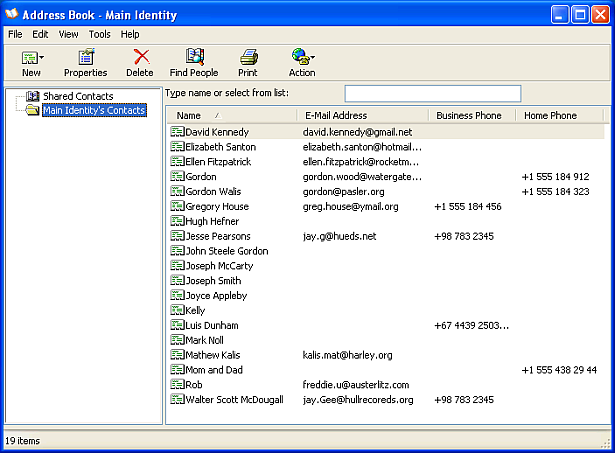This screenshot has height=453, width=615.
Task: Click the Delete toolbar icon
Action: pyautogui.click(x=140, y=57)
